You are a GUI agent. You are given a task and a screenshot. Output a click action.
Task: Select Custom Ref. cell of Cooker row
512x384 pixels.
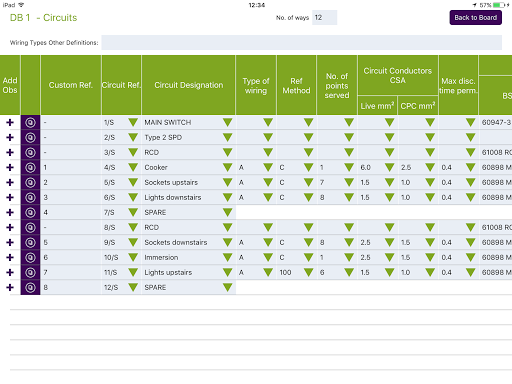(x=71, y=167)
